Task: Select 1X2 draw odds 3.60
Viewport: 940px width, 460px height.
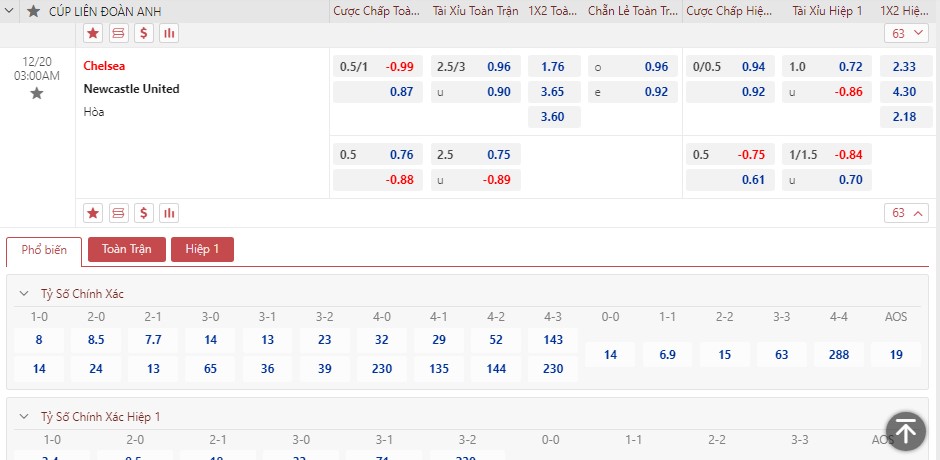Action: (x=554, y=117)
